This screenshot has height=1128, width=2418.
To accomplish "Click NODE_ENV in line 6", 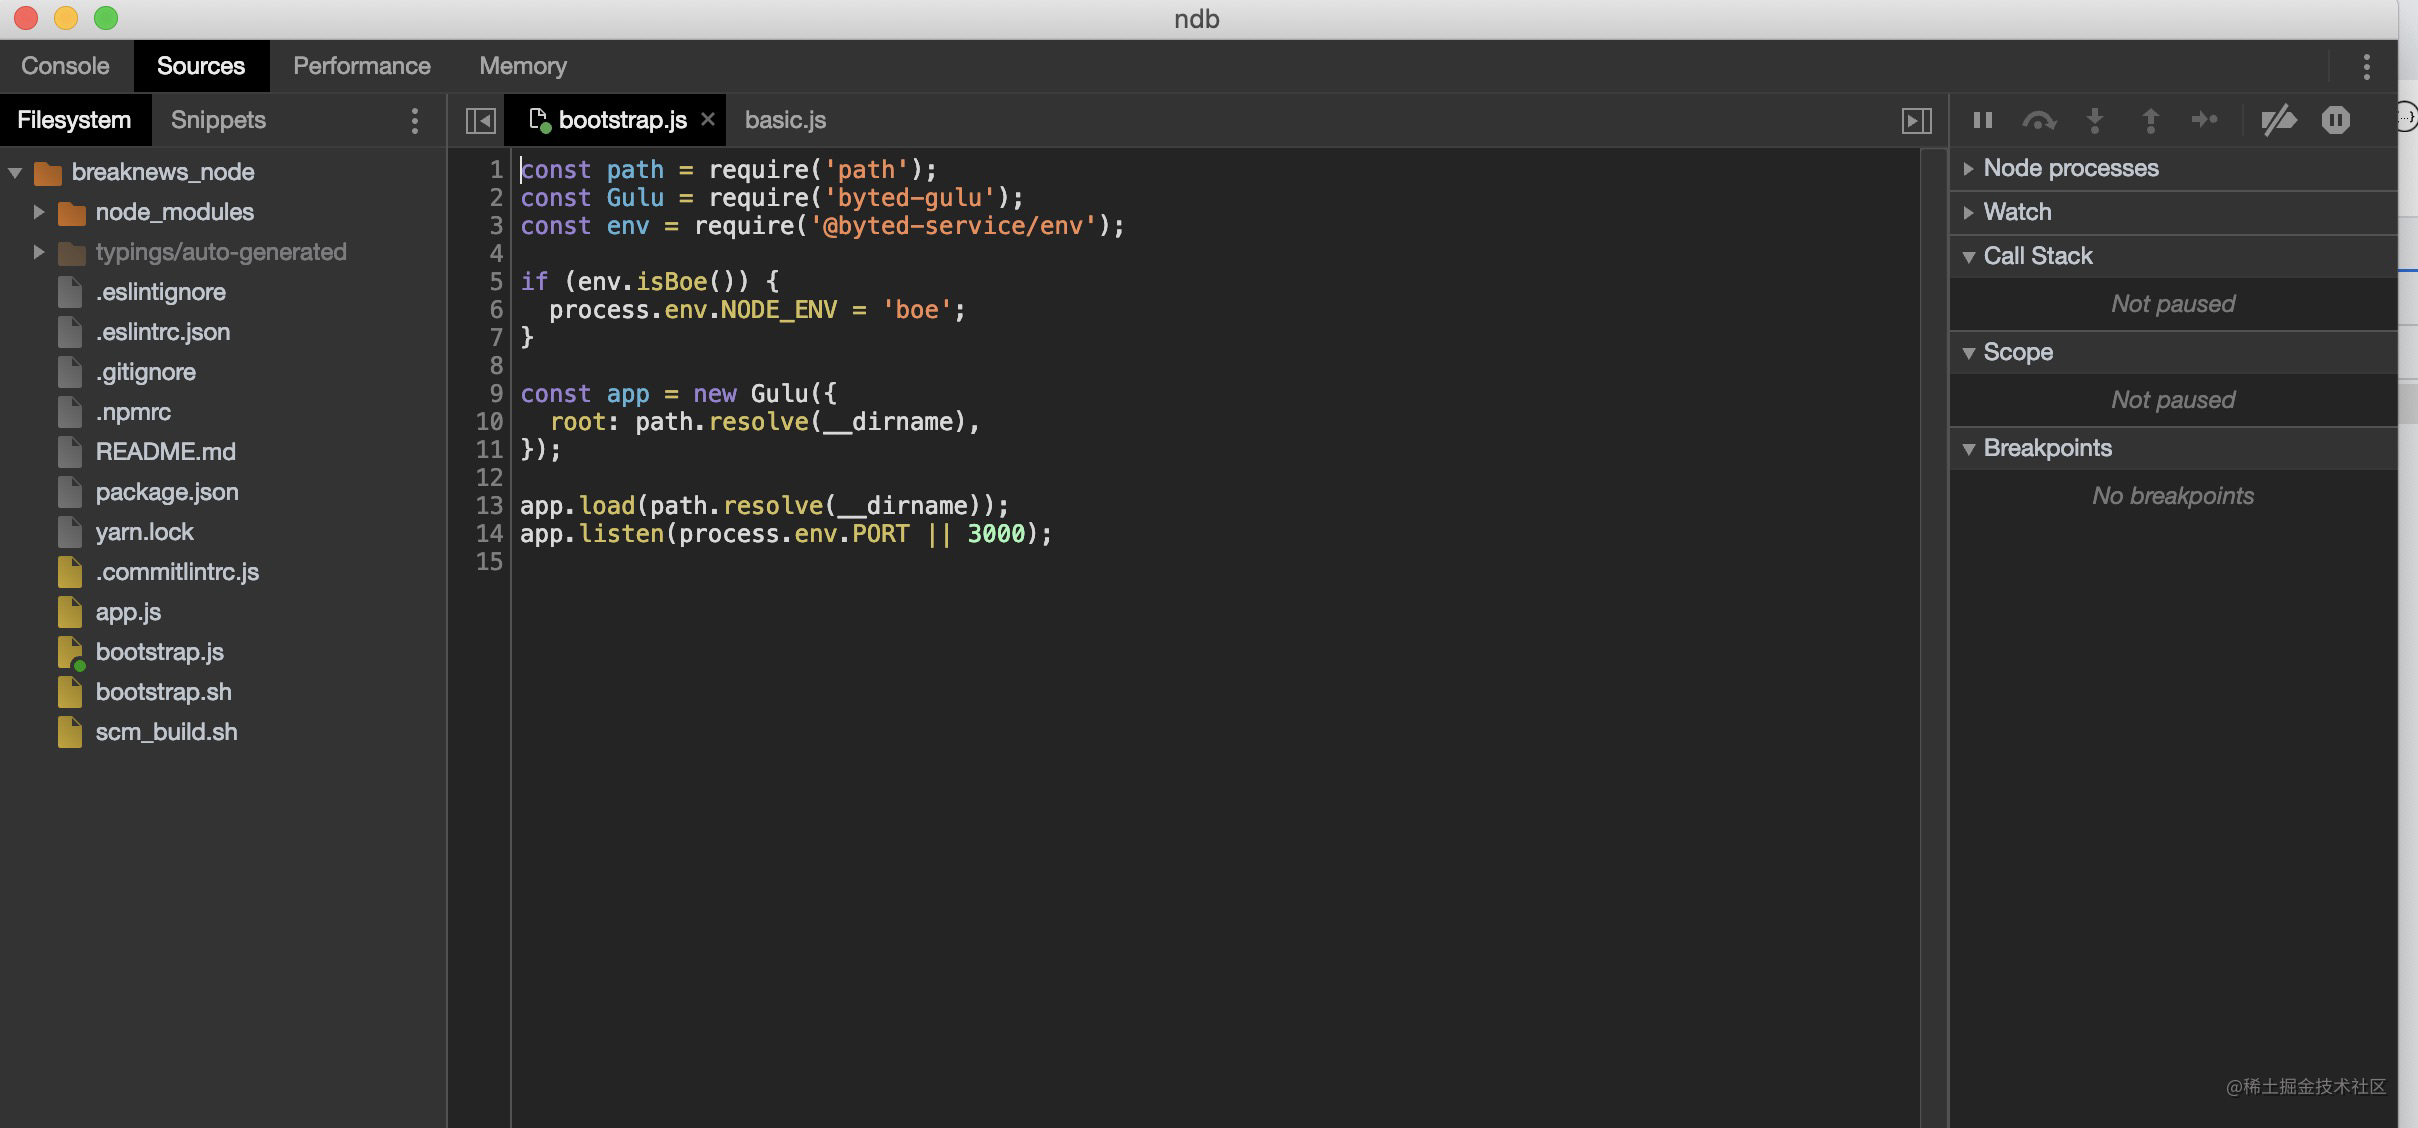I will 778,310.
